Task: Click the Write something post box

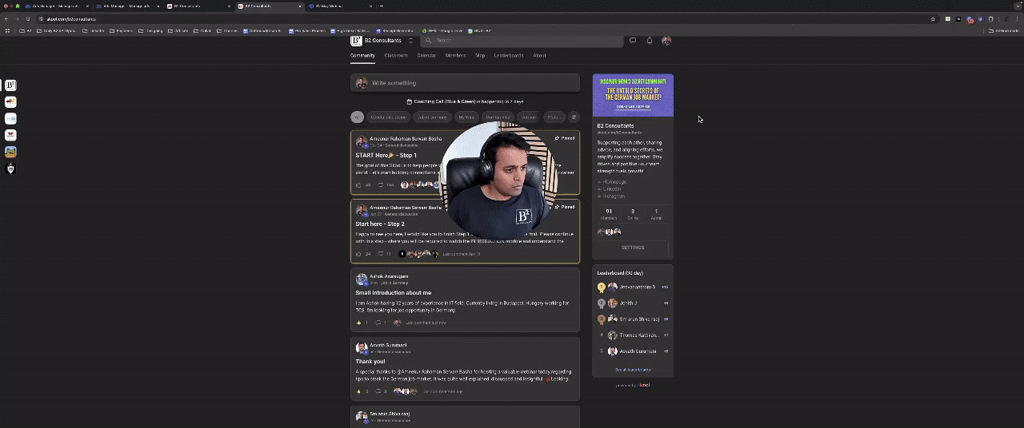Action: [465, 83]
